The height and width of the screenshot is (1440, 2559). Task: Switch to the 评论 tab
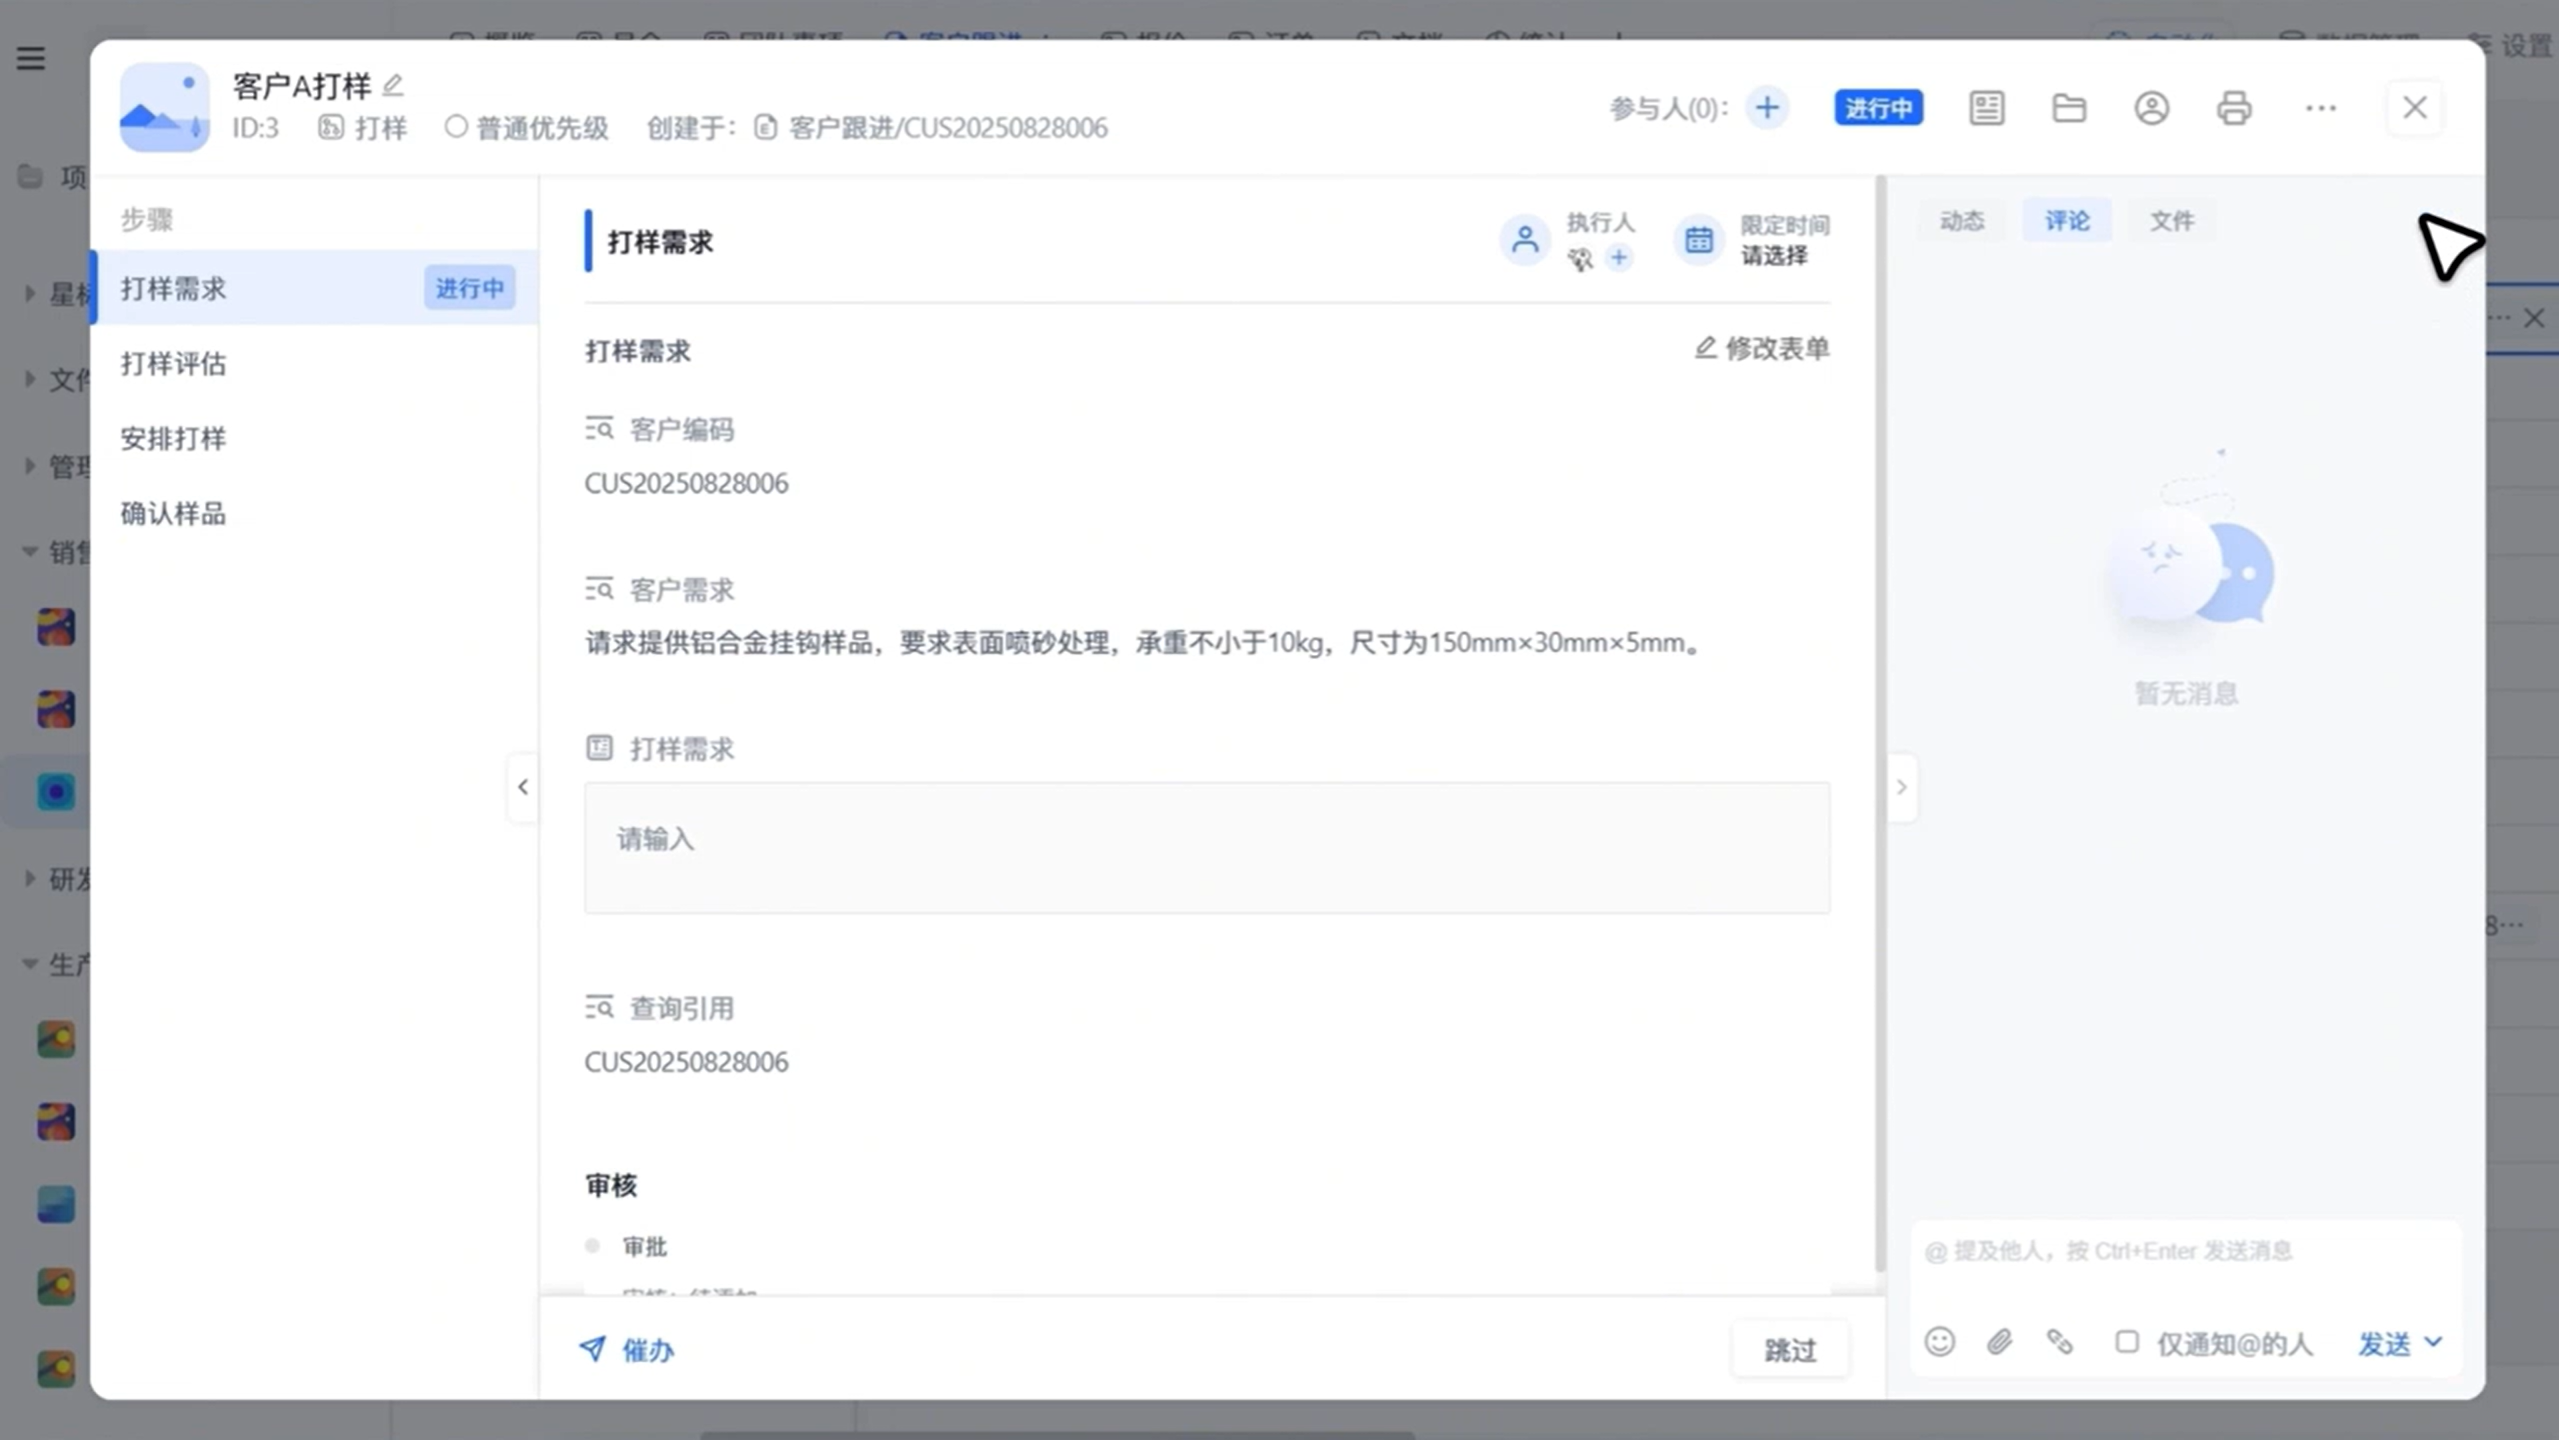coord(2067,220)
